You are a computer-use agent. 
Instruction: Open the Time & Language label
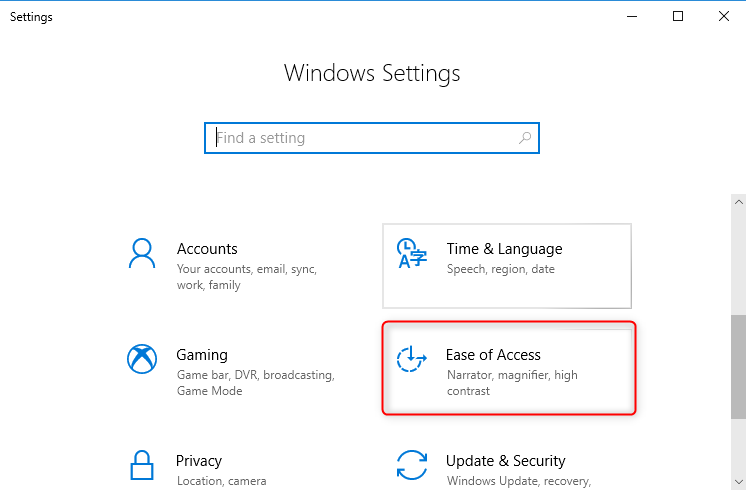click(x=504, y=249)
